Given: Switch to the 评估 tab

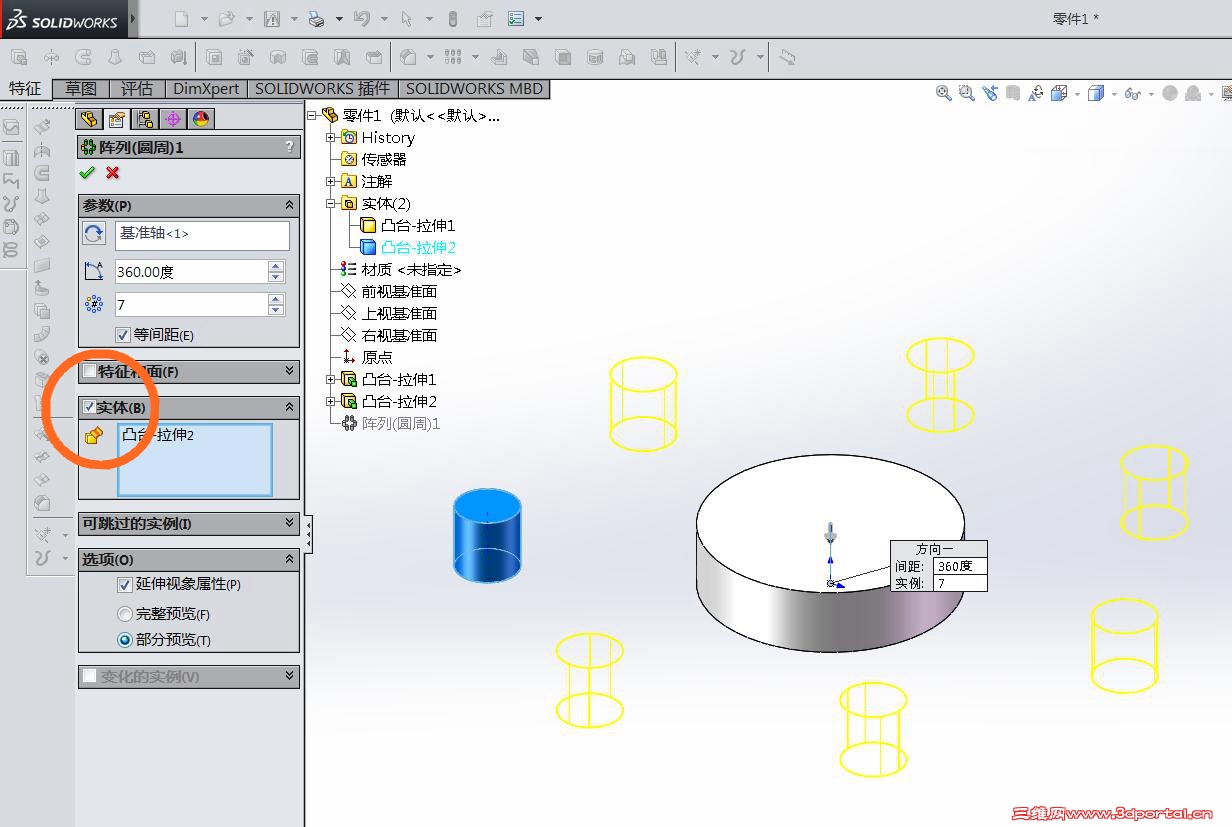Looking at the screenshot, I should pos(136,88).
